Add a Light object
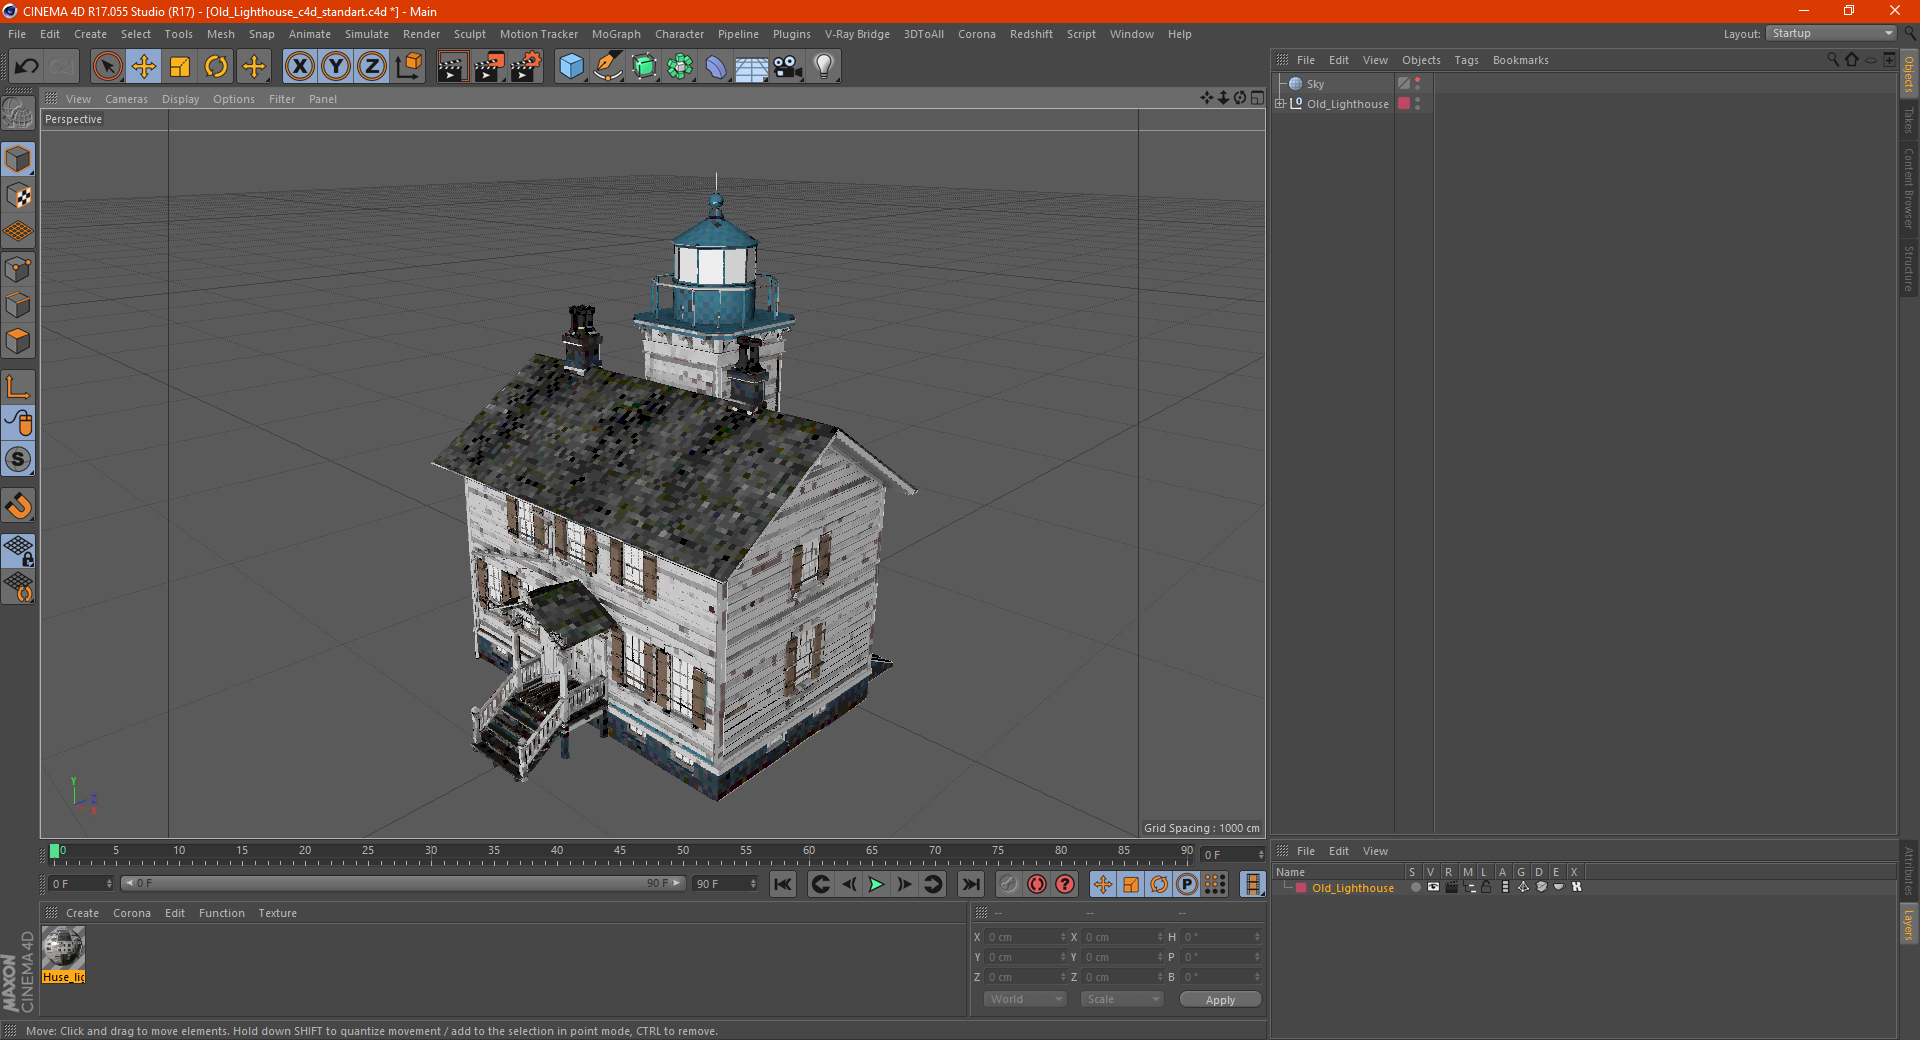This screenshot has width=1920, height=1040. [824, 67]
